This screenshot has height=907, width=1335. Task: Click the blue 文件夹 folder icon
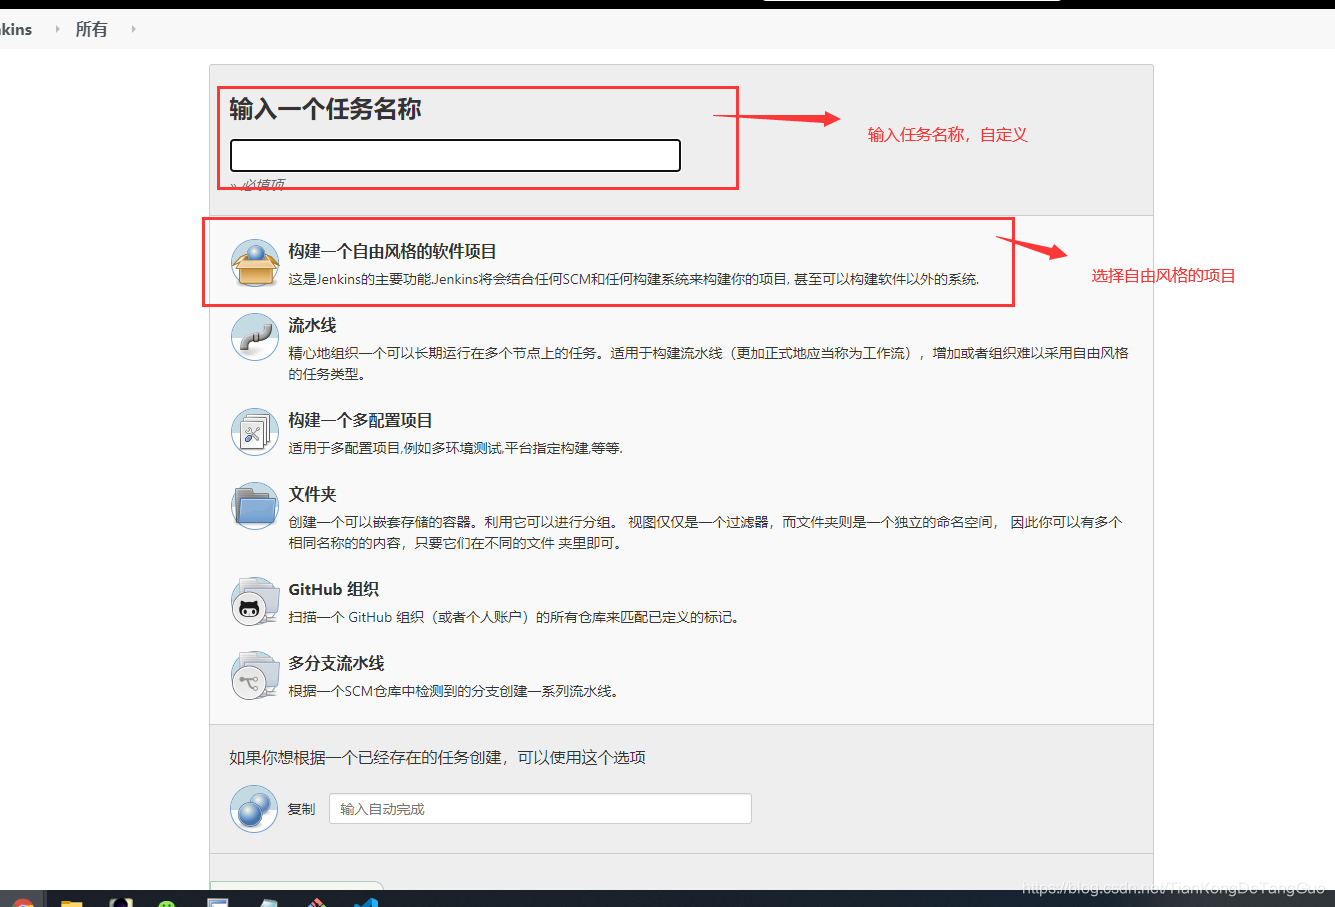(254, 506)
